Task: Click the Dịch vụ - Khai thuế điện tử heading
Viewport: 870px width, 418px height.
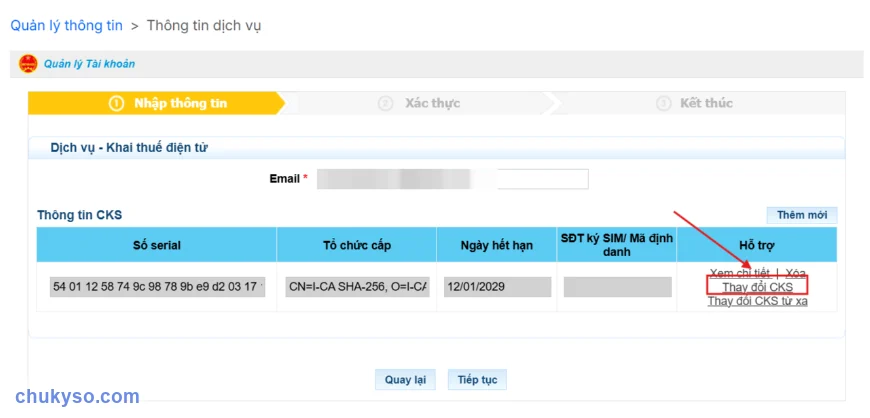Action: [x=129, y=148]
